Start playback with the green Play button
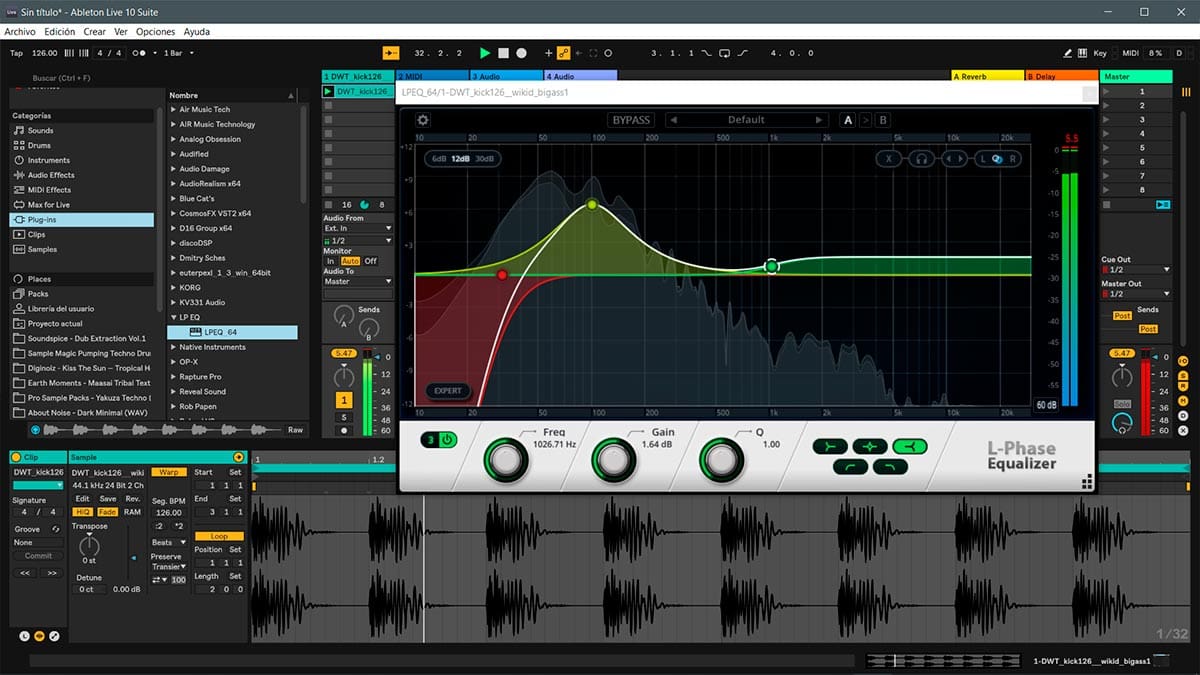 [485, 53]
